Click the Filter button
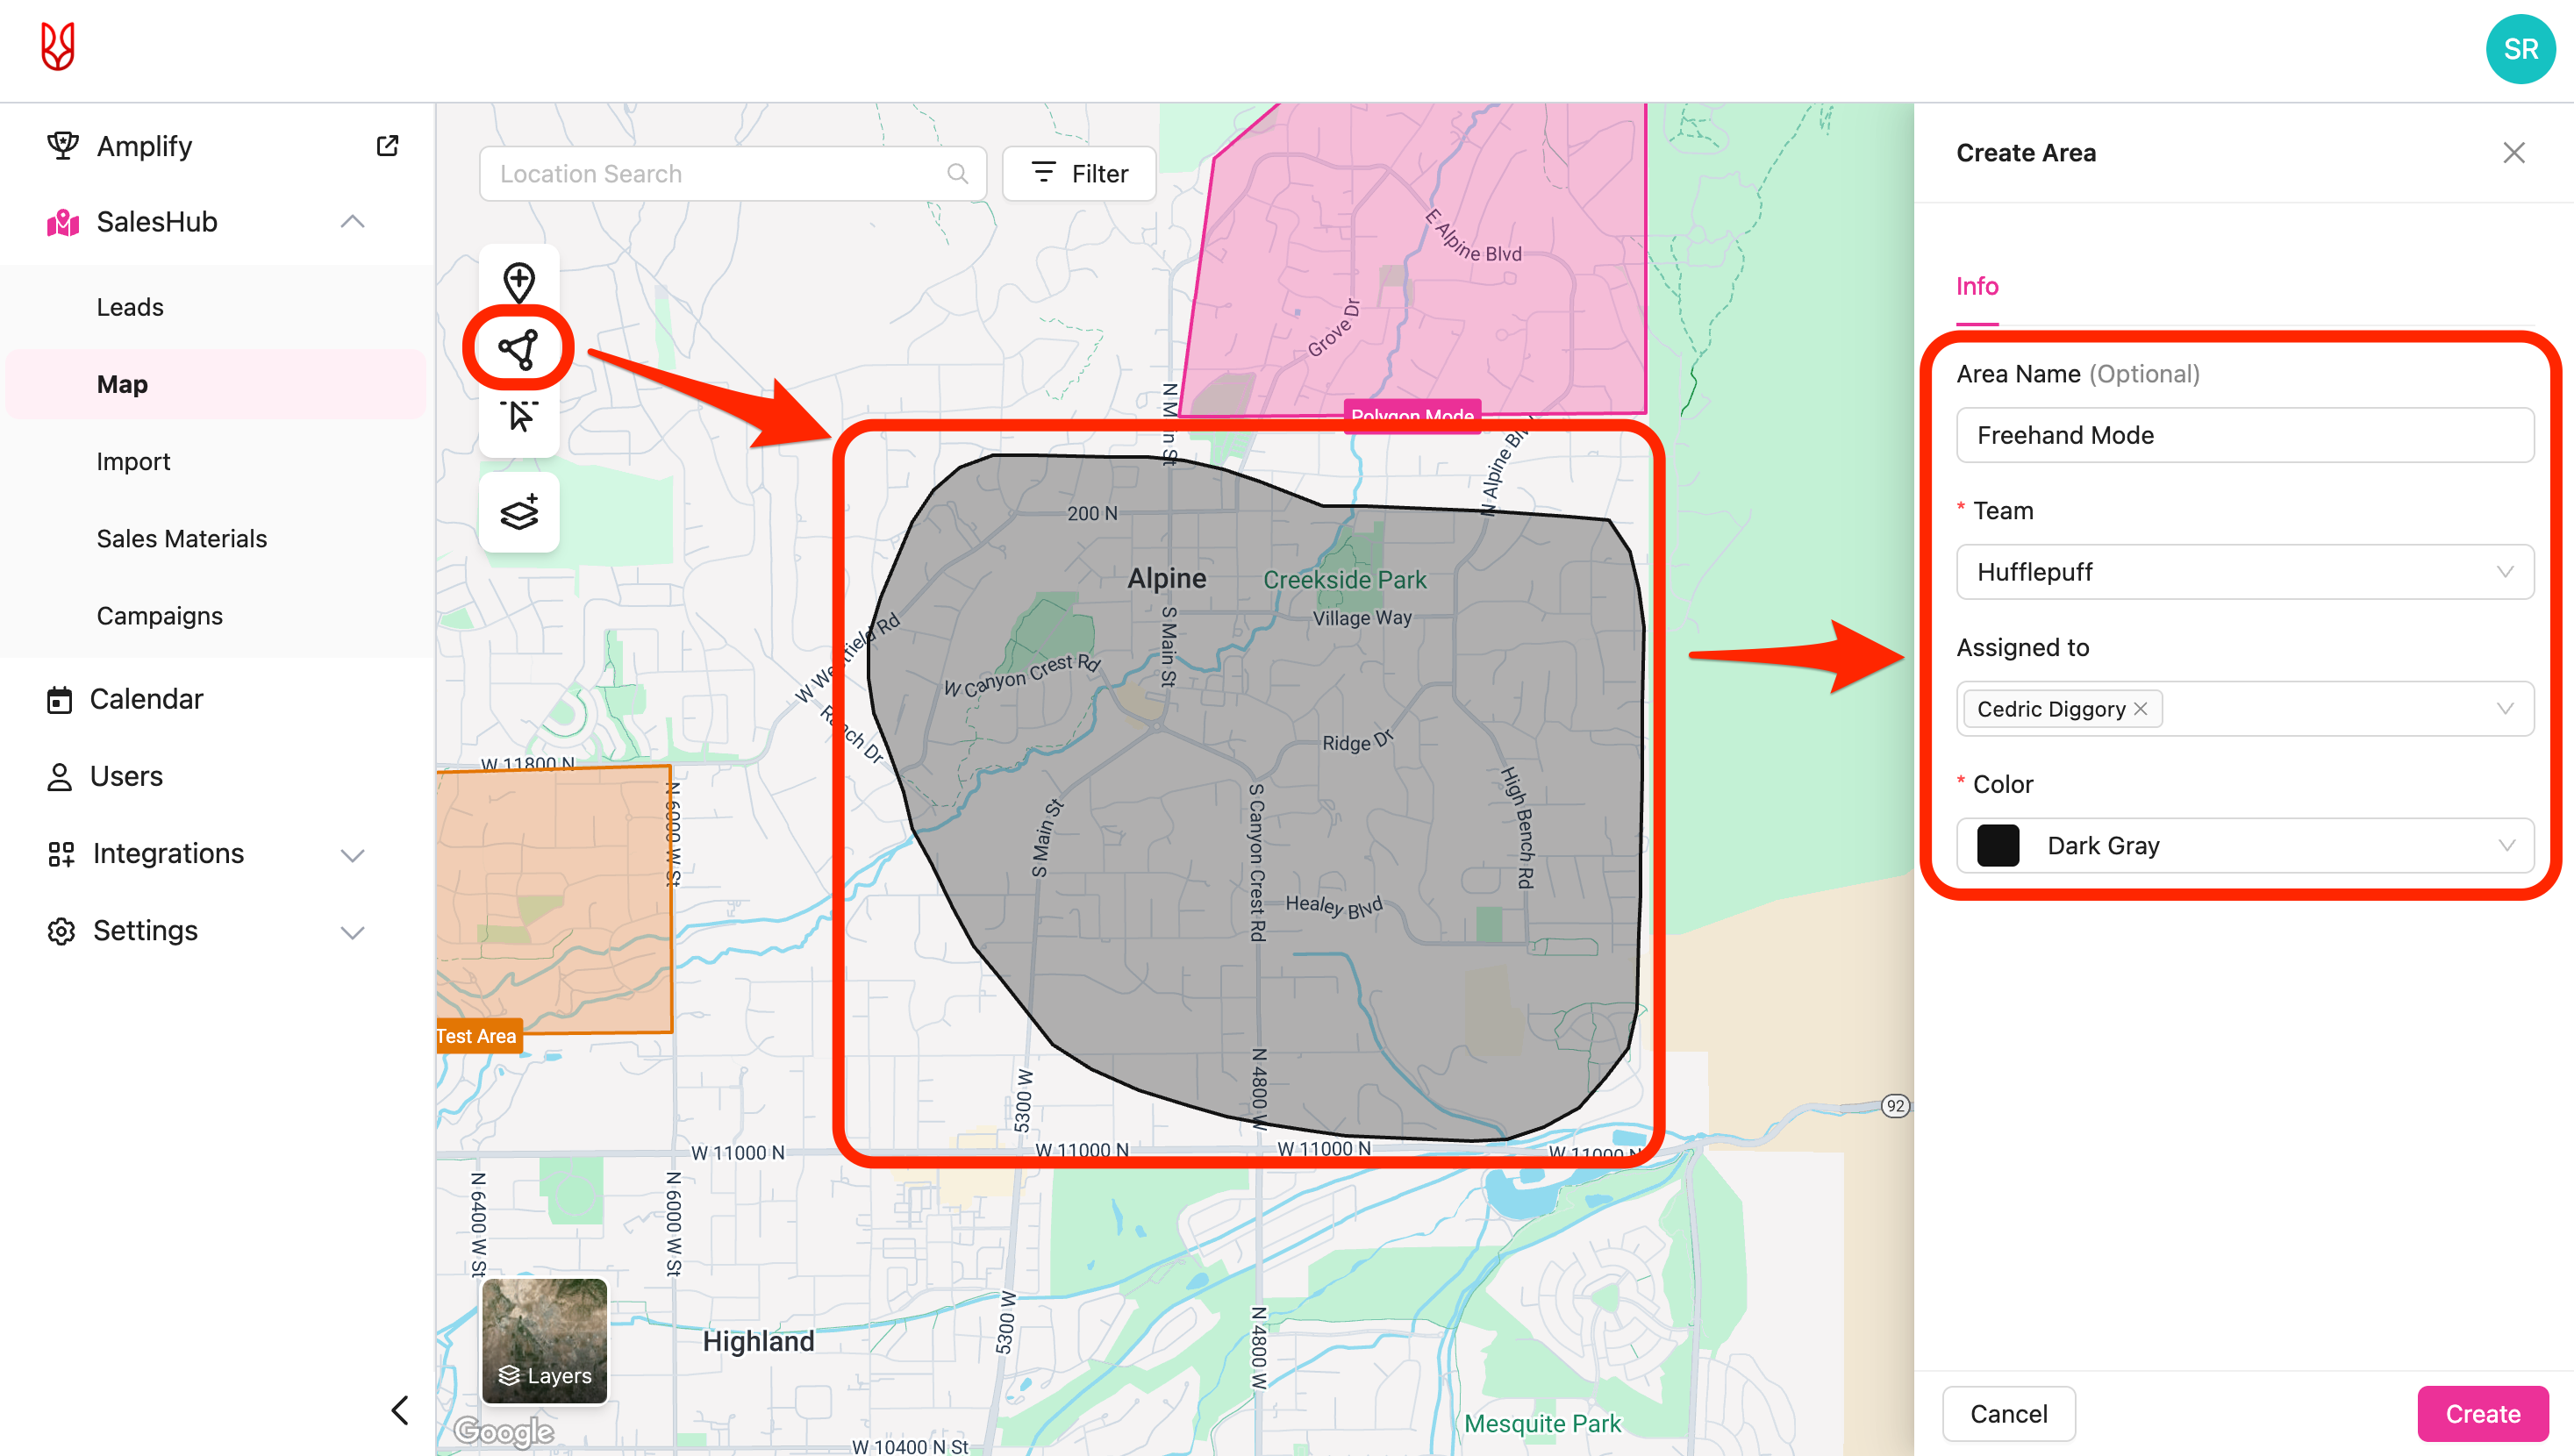 tap(1079, 174)
